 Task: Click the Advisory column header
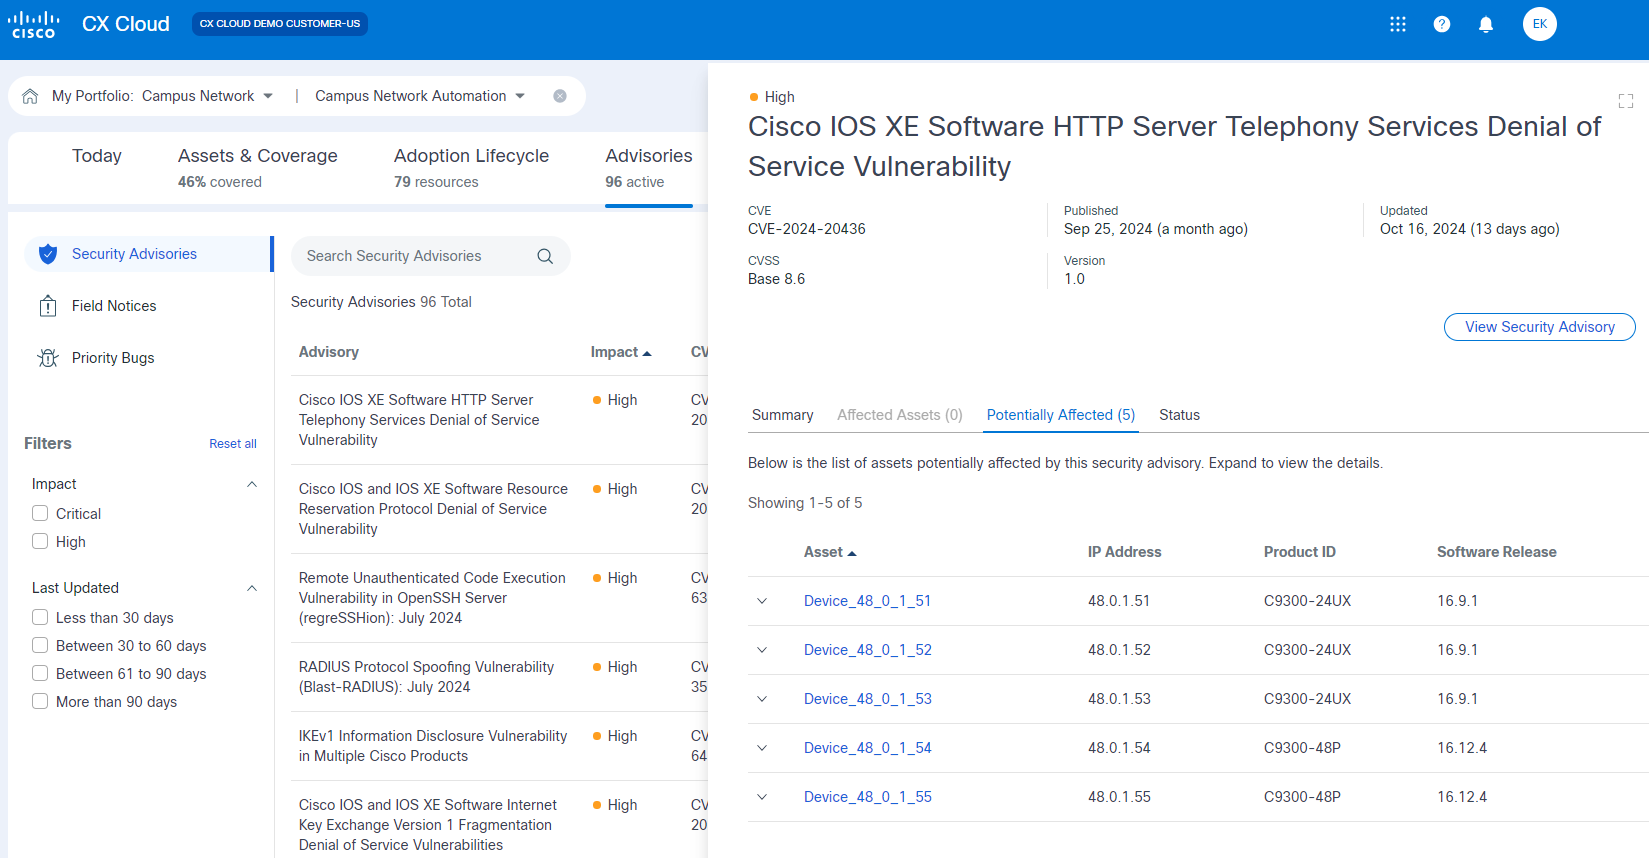click(x=329, y=352)
